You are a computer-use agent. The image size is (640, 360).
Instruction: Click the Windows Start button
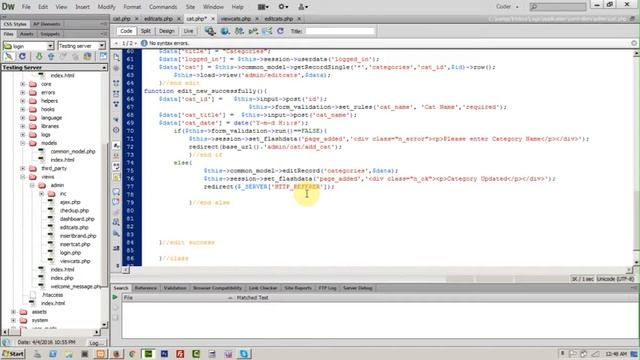[x=13, y=354]
